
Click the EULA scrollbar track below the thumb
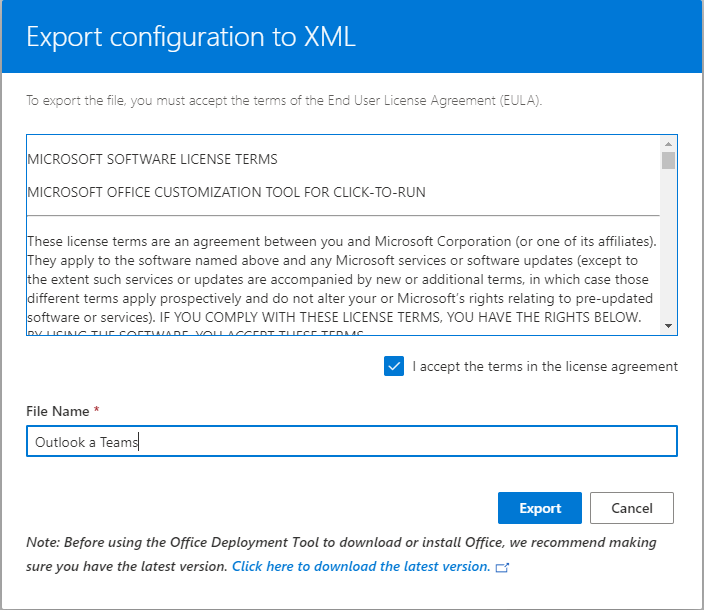pyautogui.click(x=668, y=245)
